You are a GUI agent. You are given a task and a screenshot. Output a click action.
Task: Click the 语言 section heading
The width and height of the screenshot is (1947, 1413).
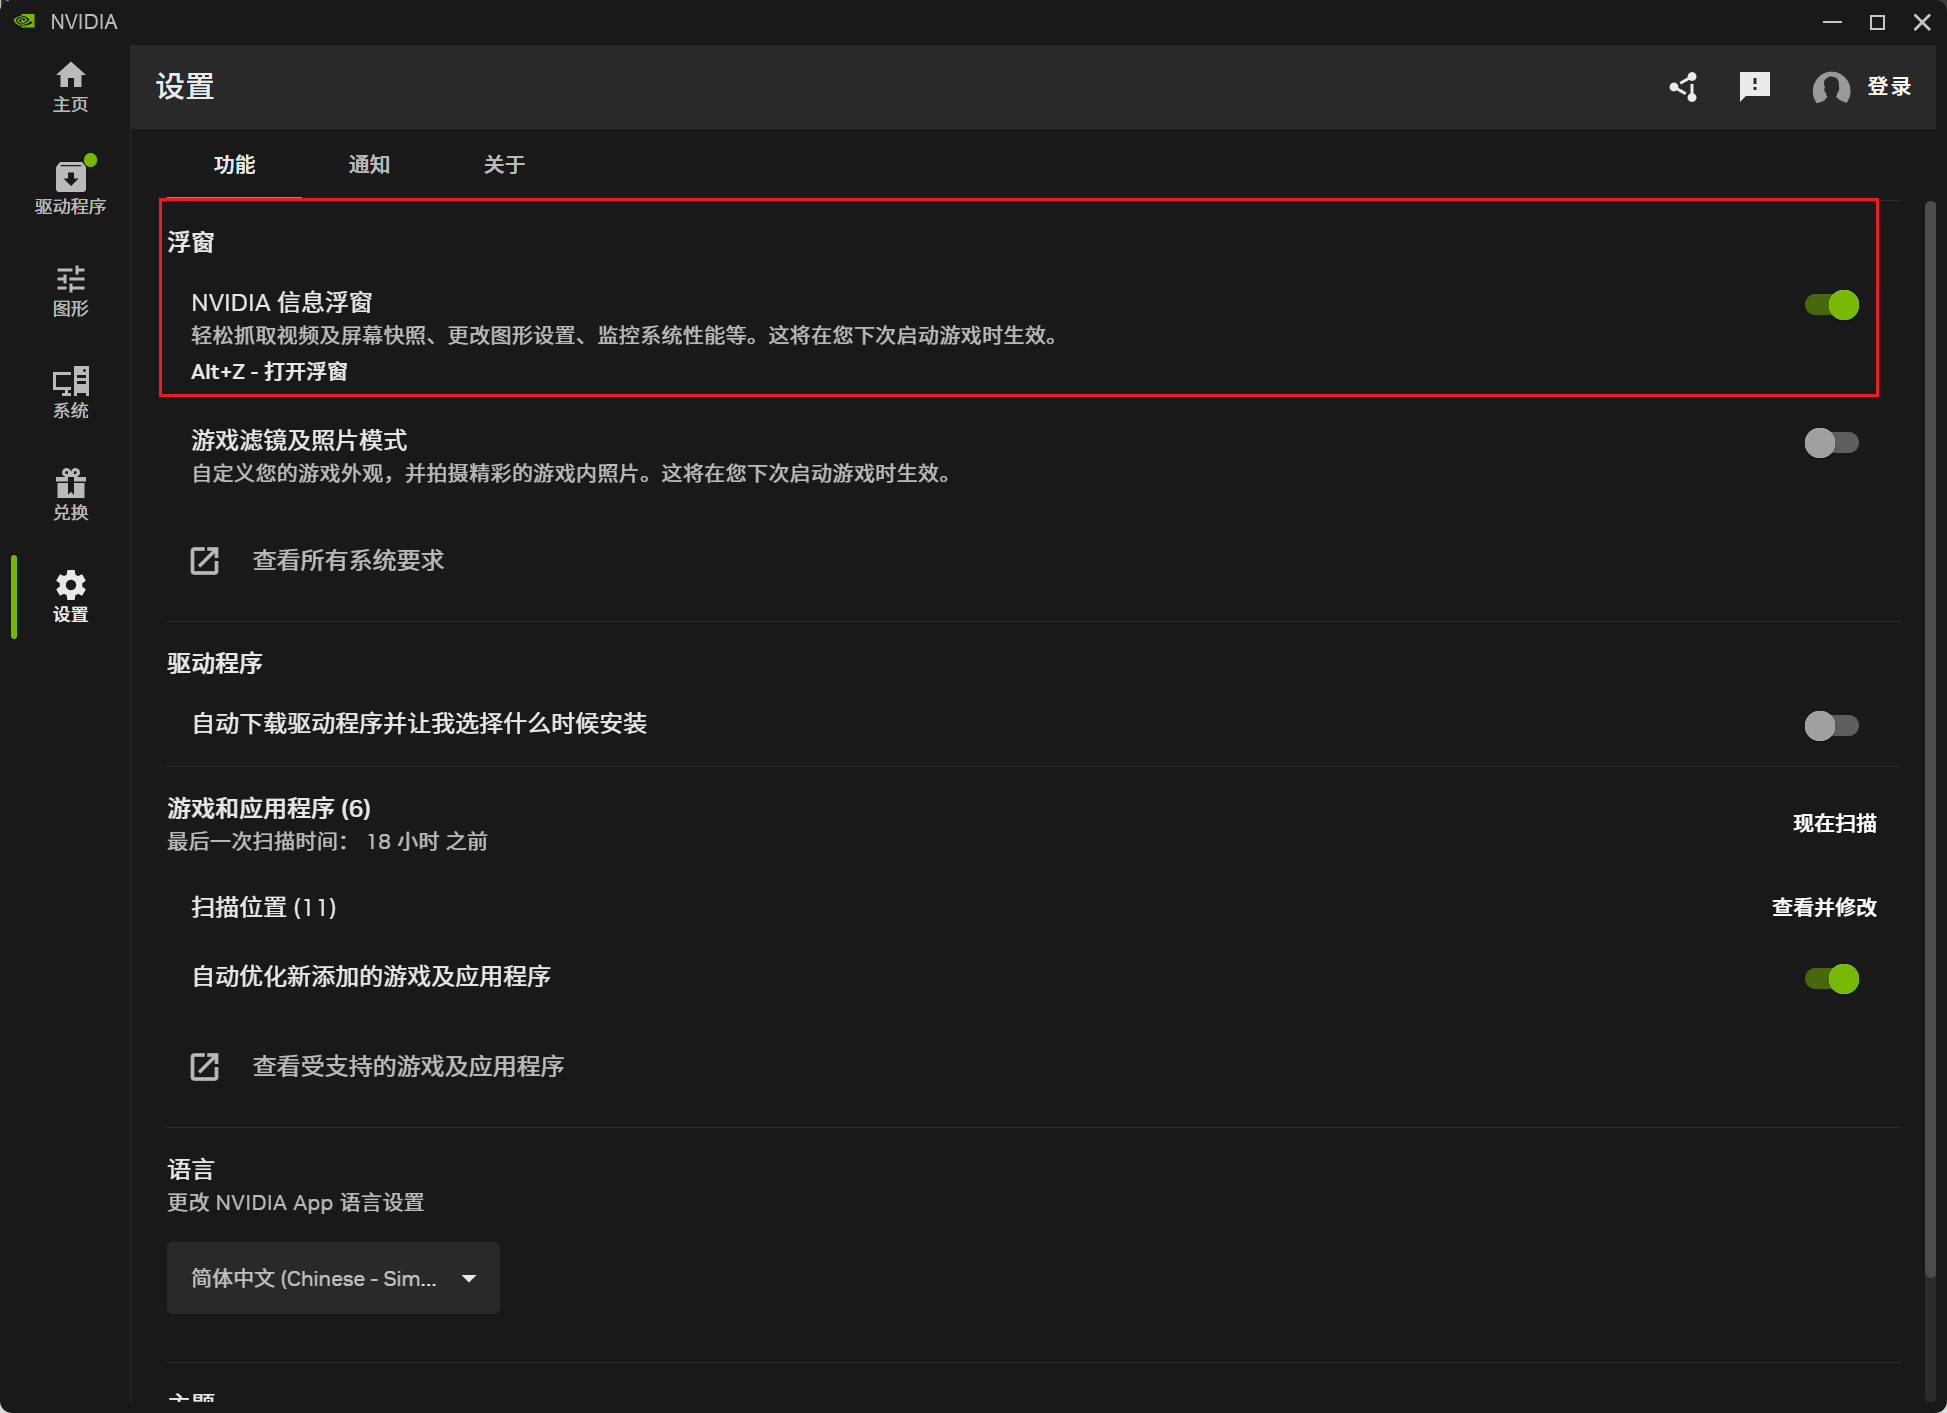pyautogui.click(x=190, y=1169)
